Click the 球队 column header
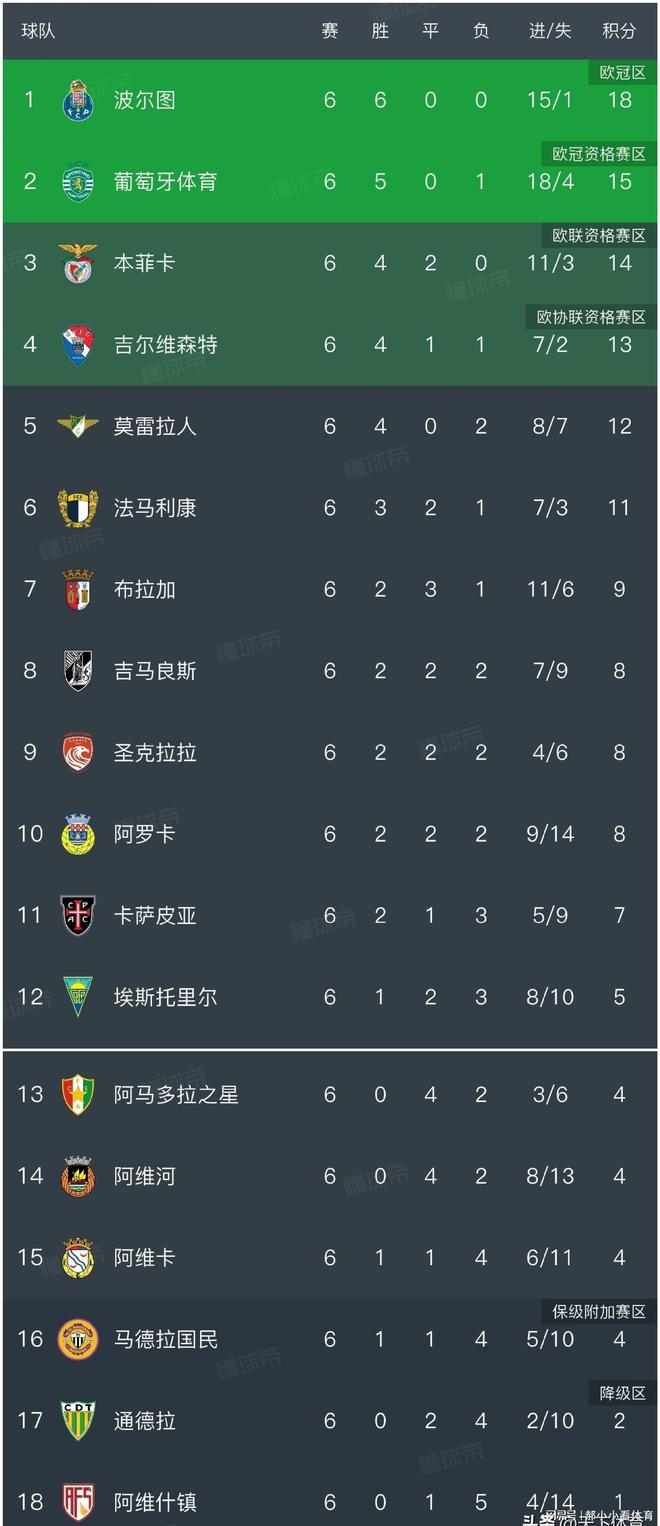Image resolution: width=660 pixels, height=1526 pixels. coord(38,31)
